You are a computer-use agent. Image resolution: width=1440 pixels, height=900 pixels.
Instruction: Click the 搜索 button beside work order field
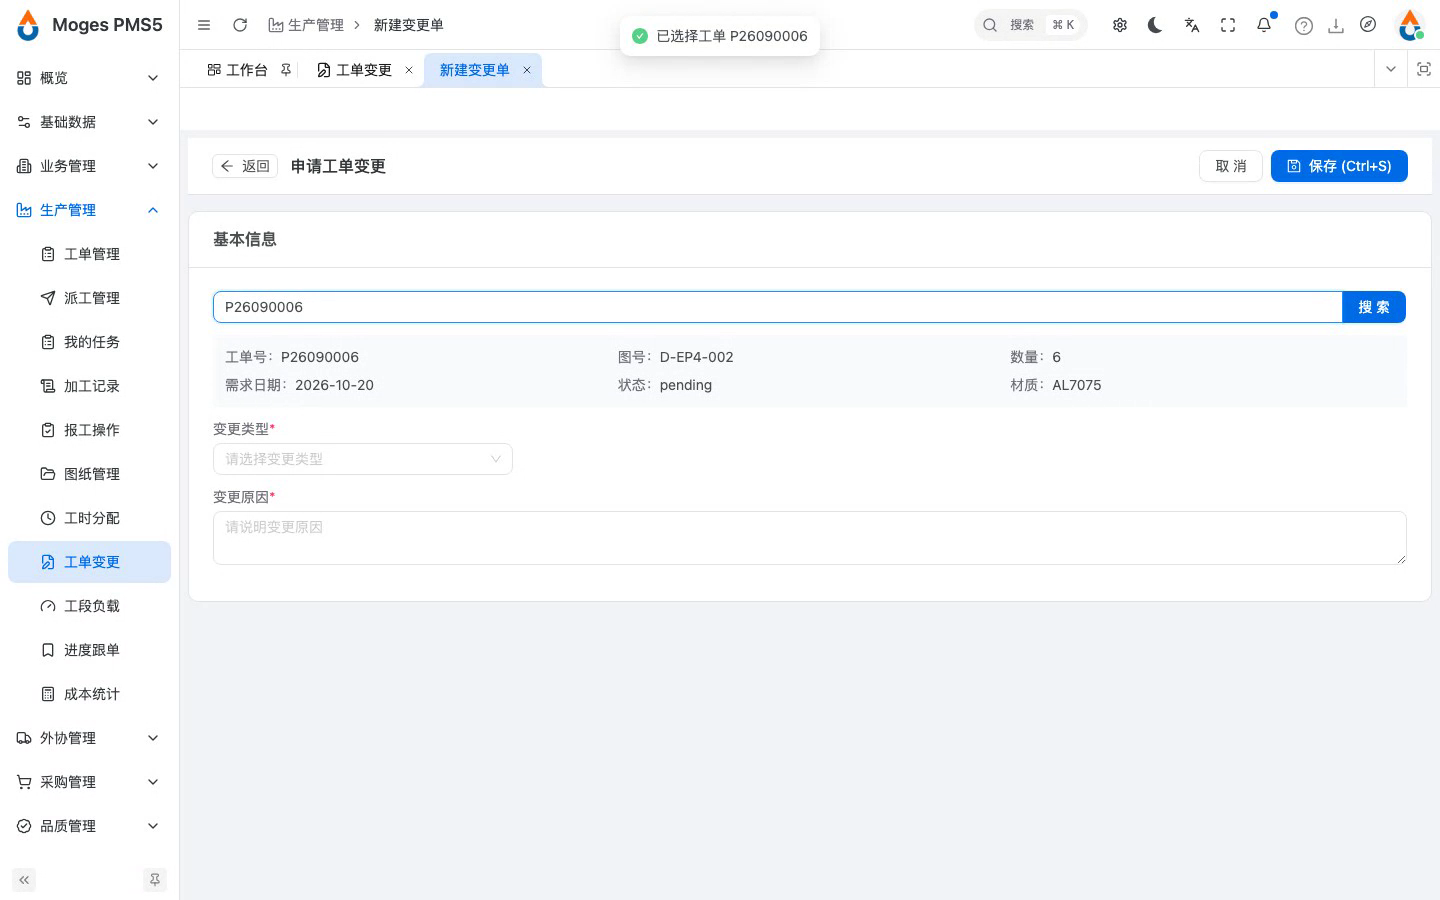(x=1374, y=307)
